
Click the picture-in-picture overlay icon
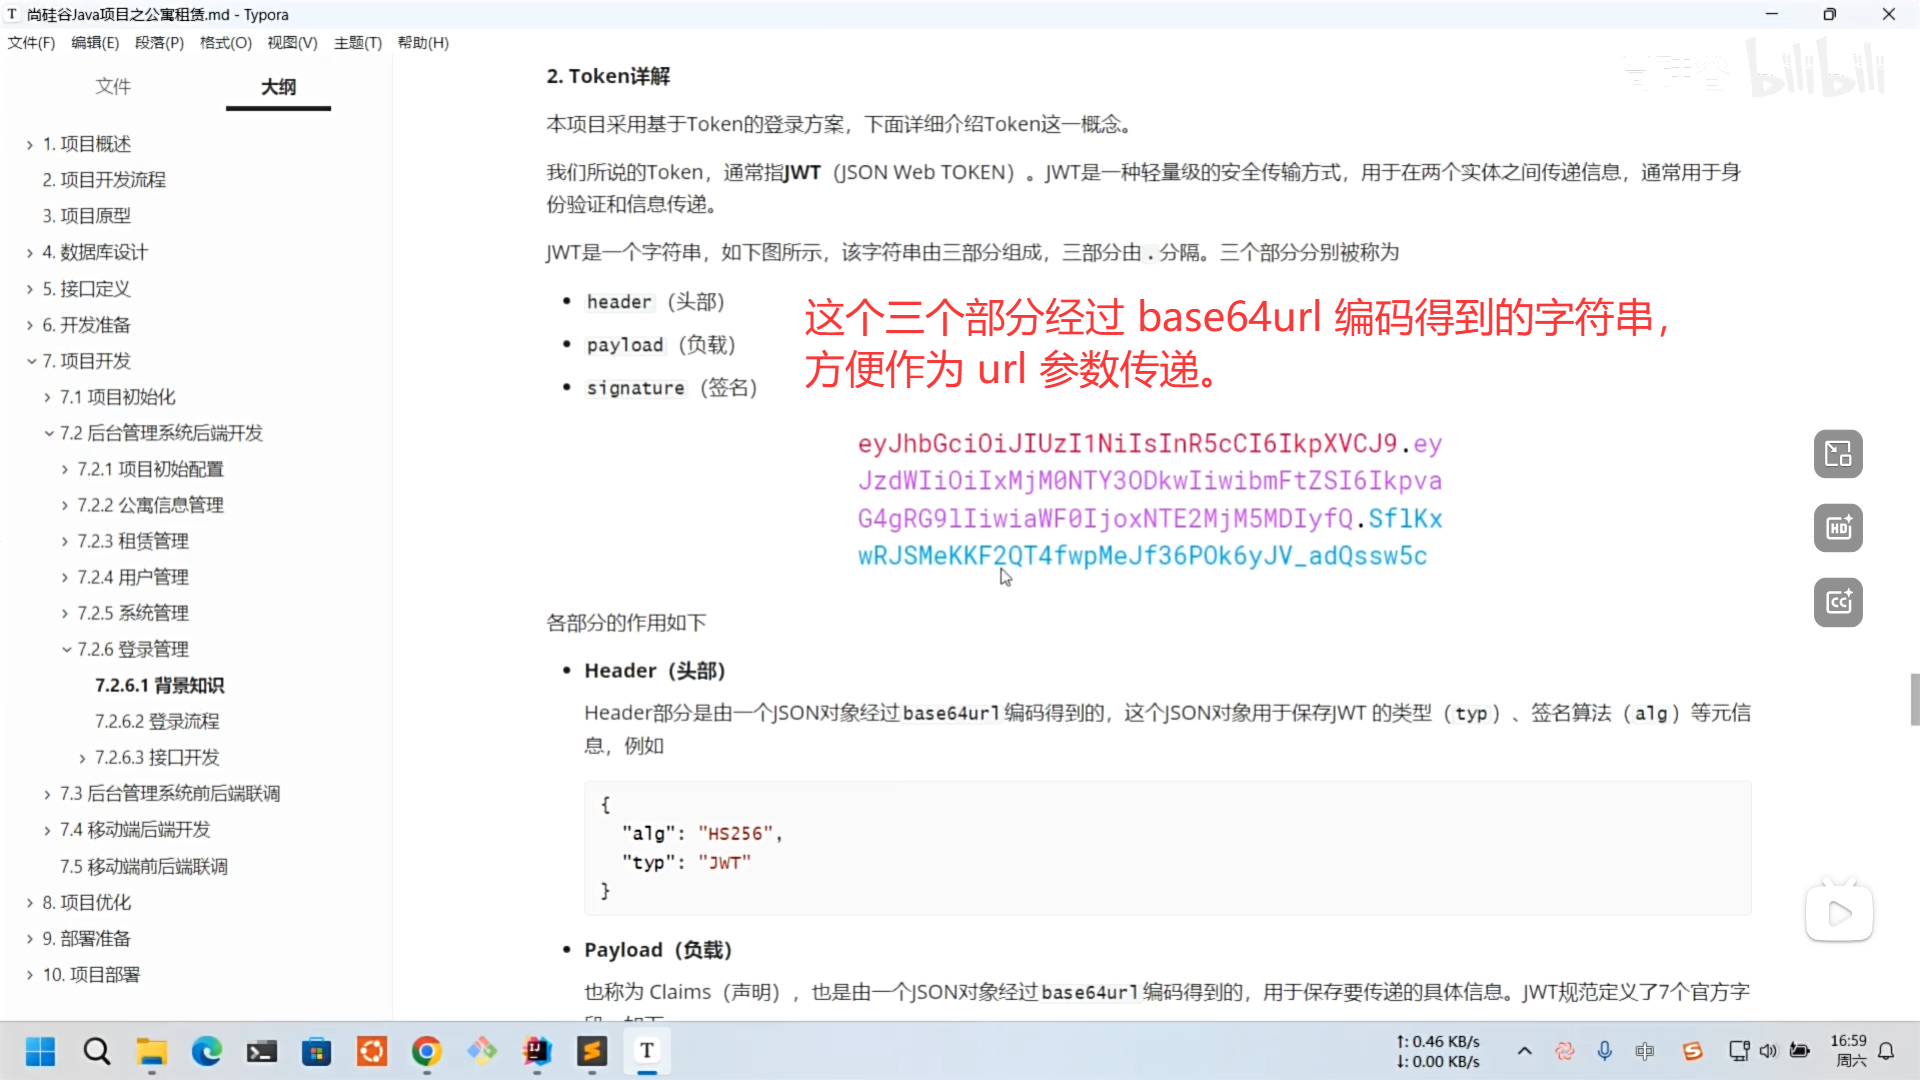coord(1838,454)
